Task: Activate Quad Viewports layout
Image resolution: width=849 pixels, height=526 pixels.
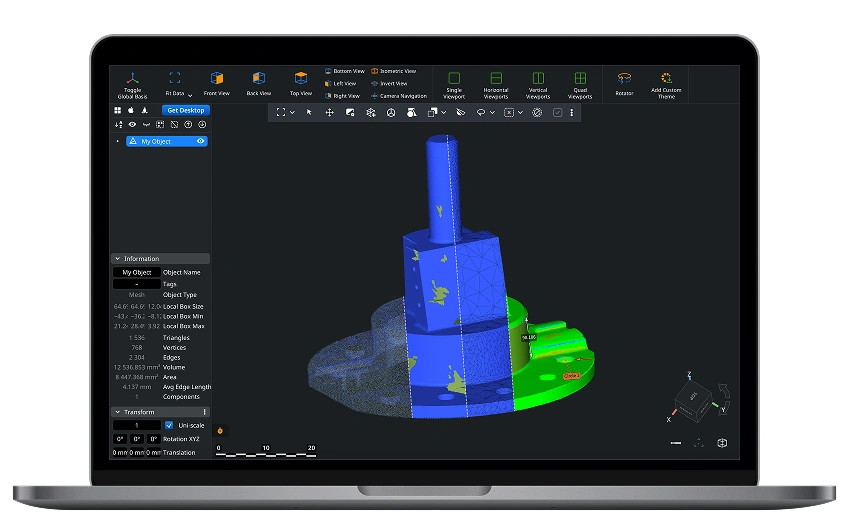Action: tap(580, 78)
